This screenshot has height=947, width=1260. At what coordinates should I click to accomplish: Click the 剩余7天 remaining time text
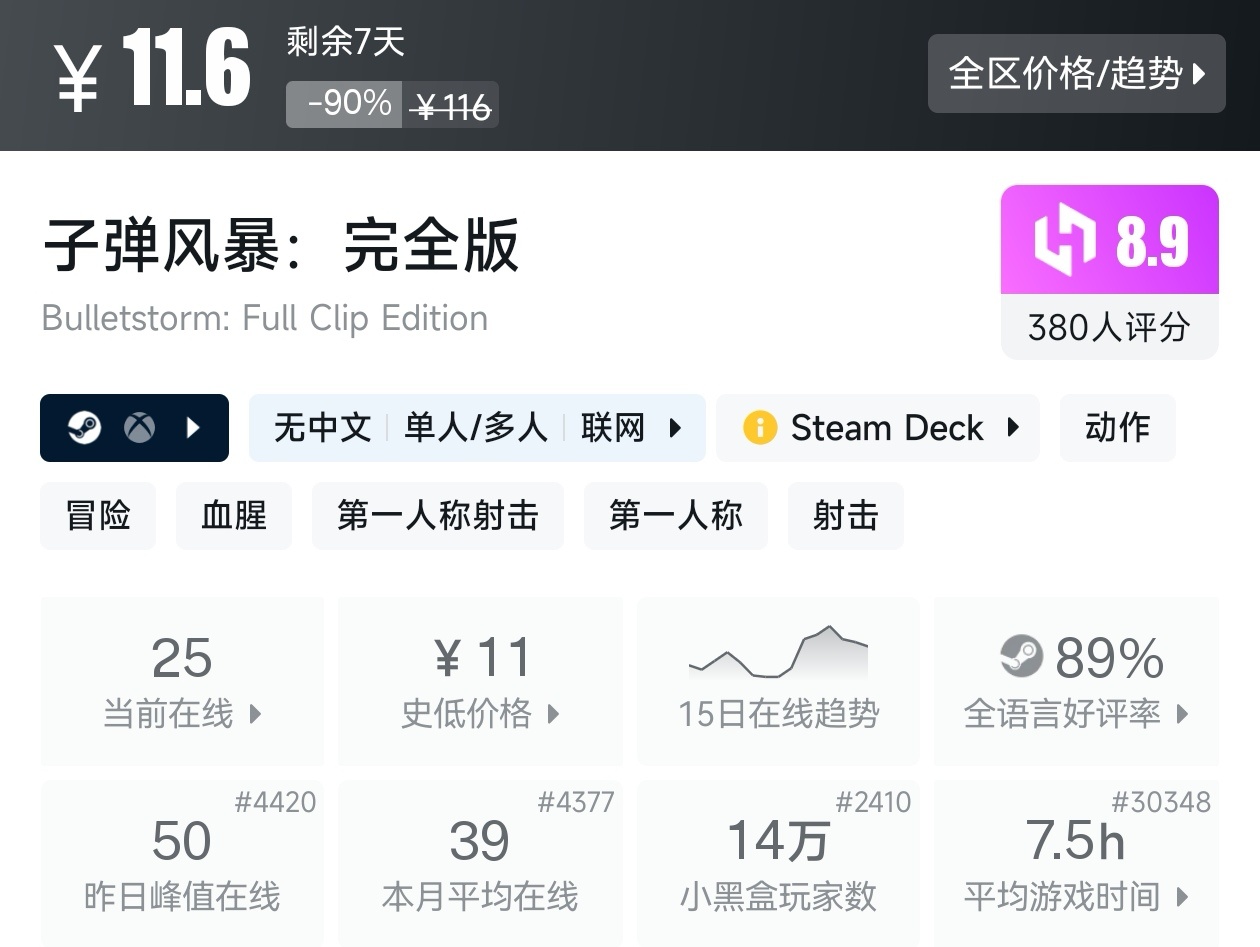pos(345,42)
